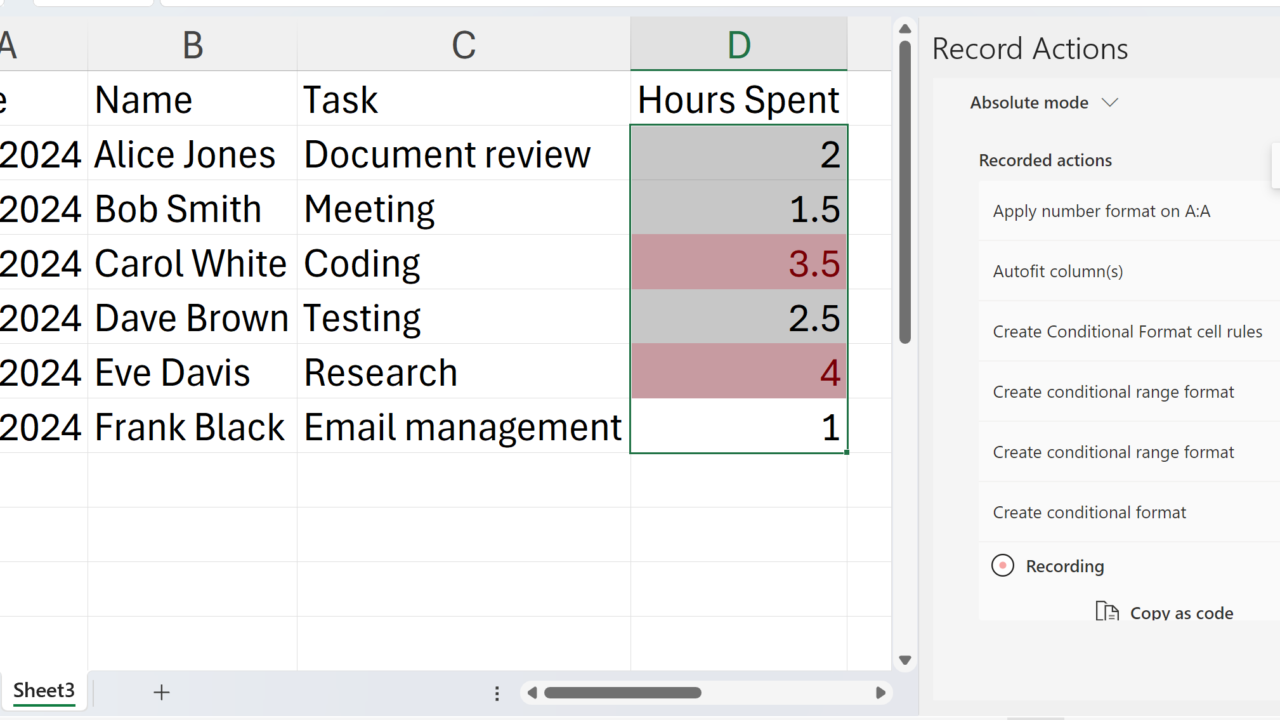Click the 'Hours Spent' header cell

click(738, 100)
